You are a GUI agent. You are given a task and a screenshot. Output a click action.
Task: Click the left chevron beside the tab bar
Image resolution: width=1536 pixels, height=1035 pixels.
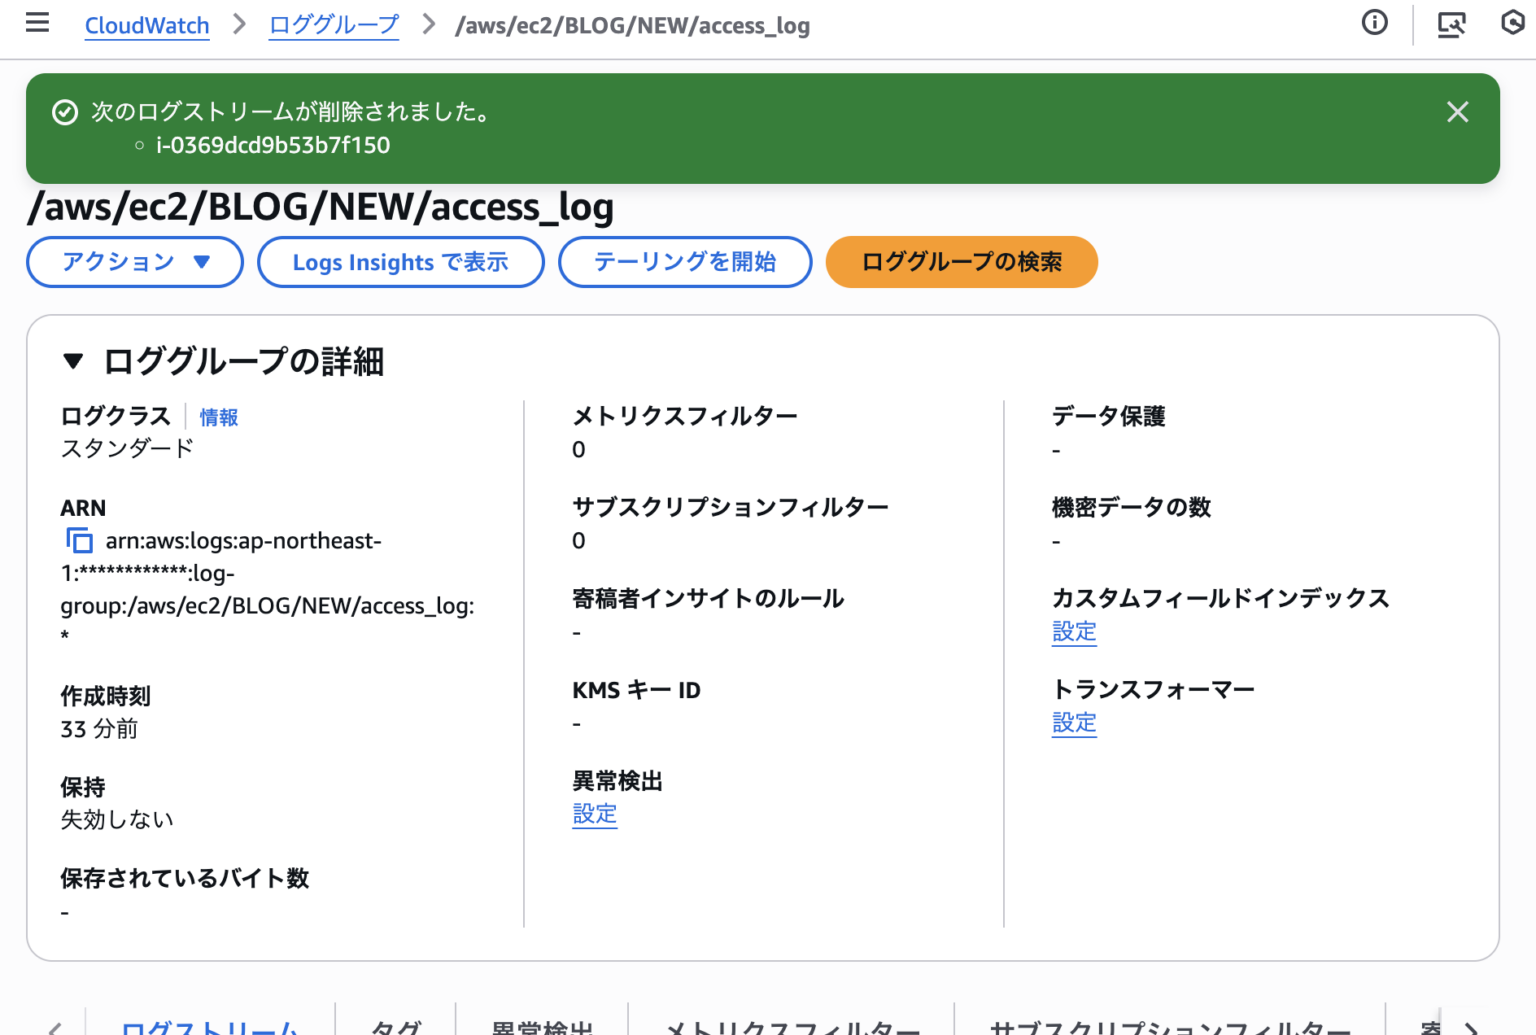55,1028
